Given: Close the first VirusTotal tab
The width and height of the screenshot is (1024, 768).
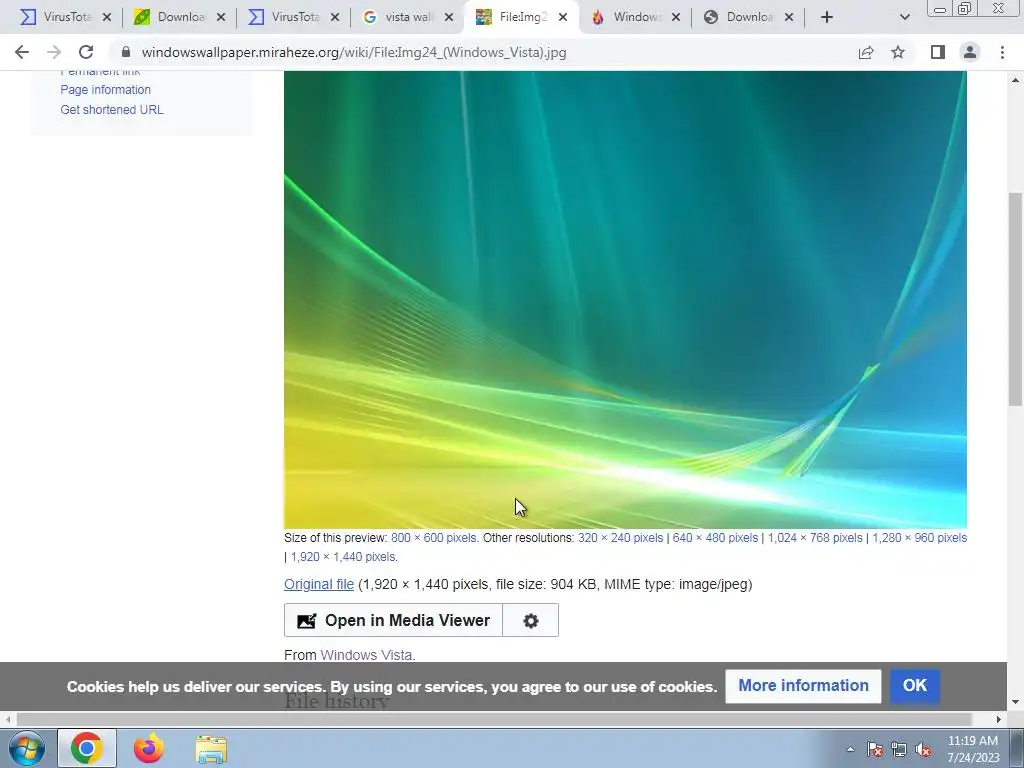Looking at the screenshot, I should (107, 17).
